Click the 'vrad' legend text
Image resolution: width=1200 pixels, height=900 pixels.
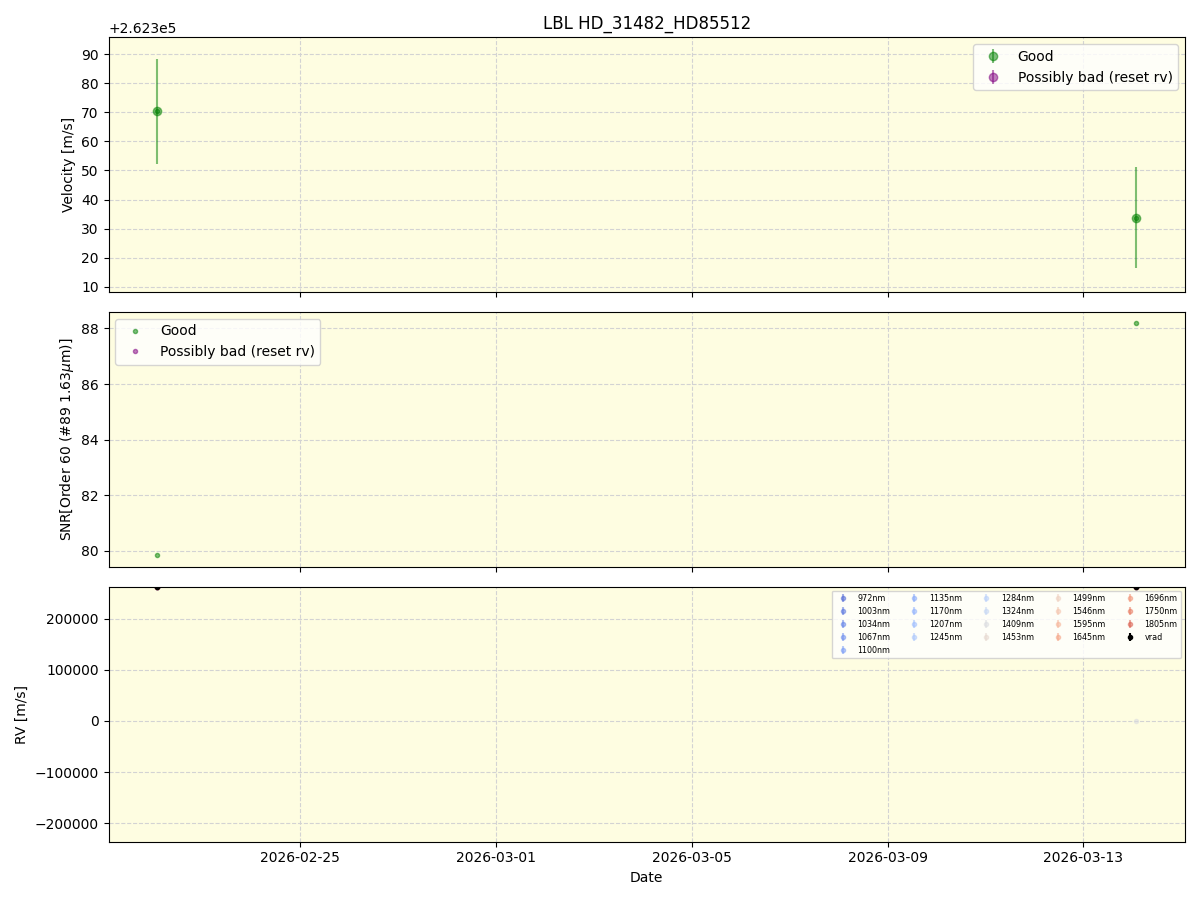pos(1154,637)
